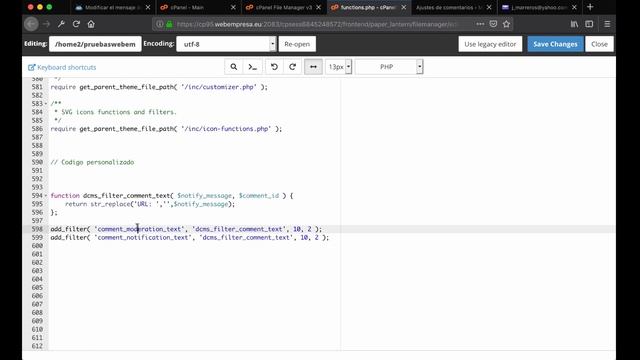Open the PHP language mode dropdown

(389, 67)
